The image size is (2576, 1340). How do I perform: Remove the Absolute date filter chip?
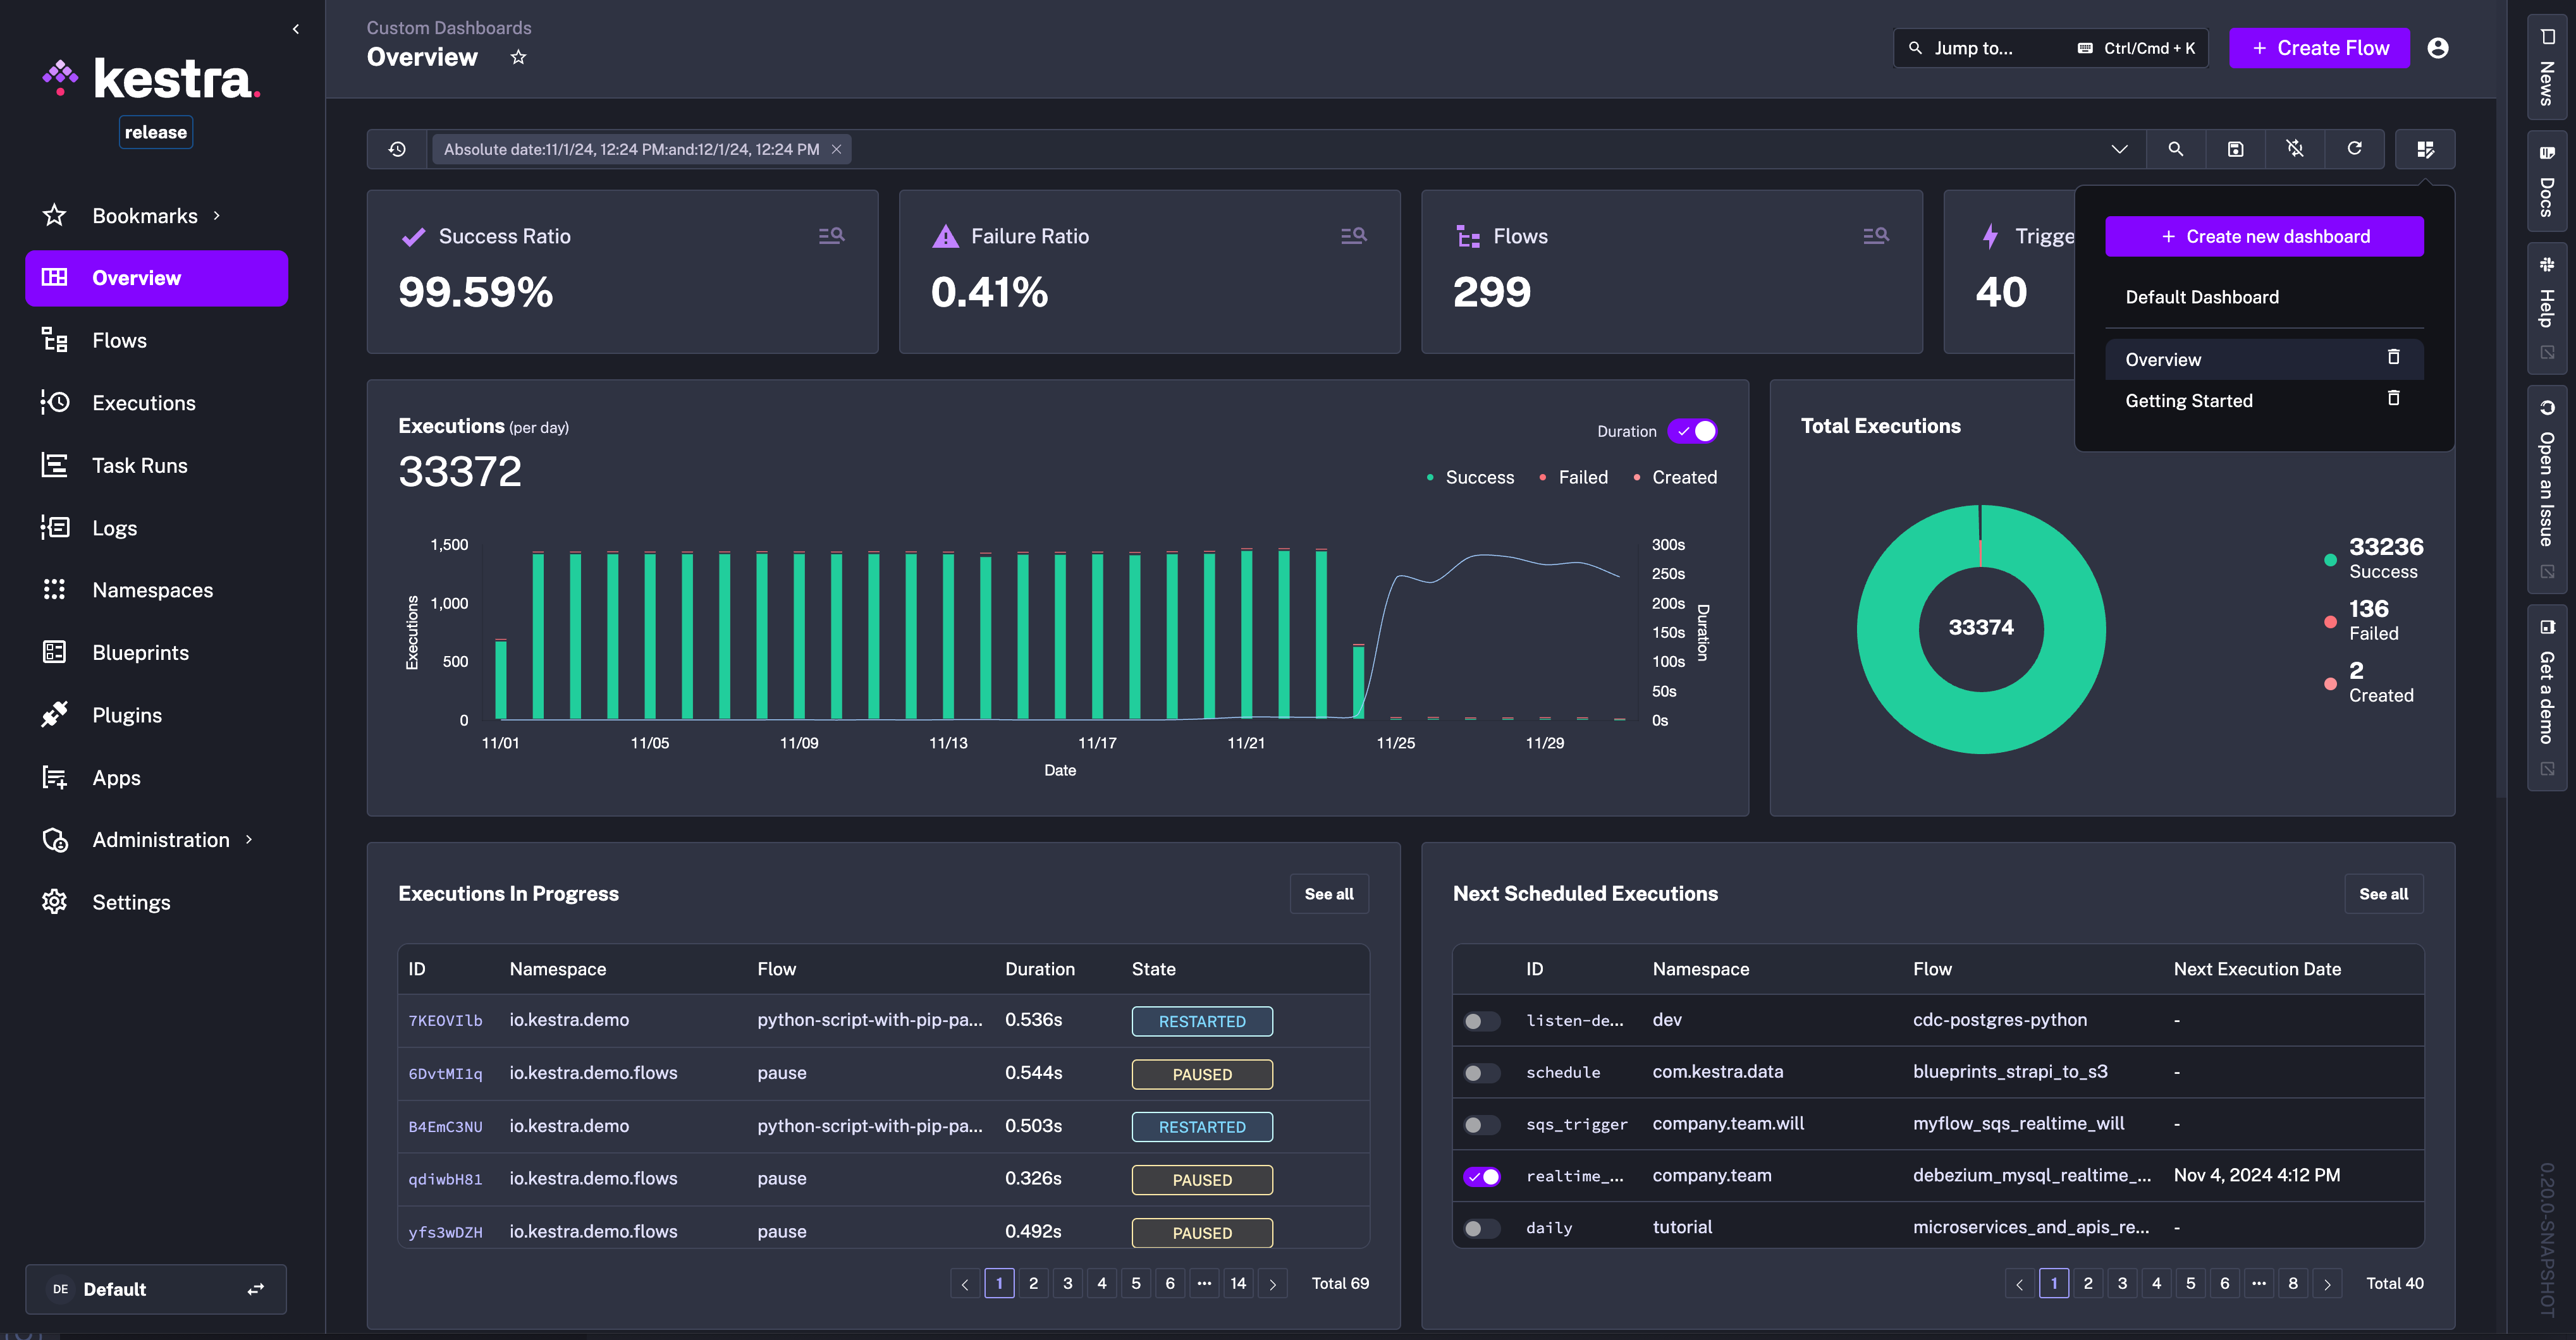836,149
